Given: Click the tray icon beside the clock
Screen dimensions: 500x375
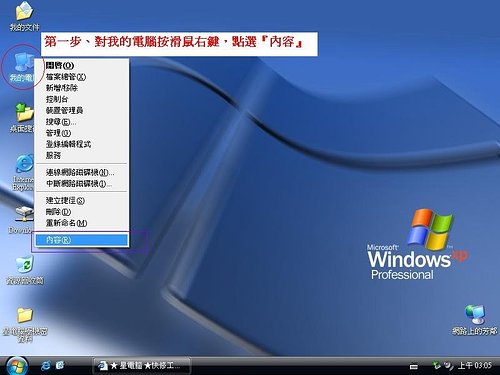Looking at the screenshot, I should pos(449,366).
